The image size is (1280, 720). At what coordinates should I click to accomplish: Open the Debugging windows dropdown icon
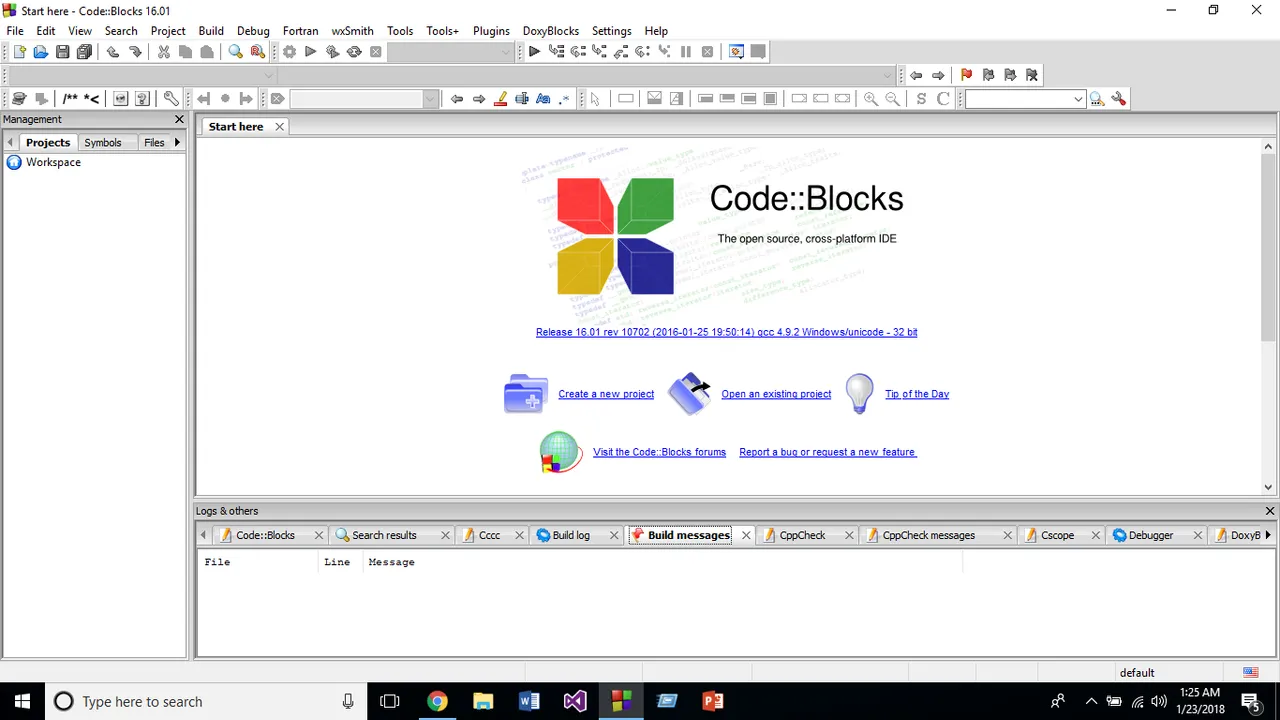coord(737,52)
